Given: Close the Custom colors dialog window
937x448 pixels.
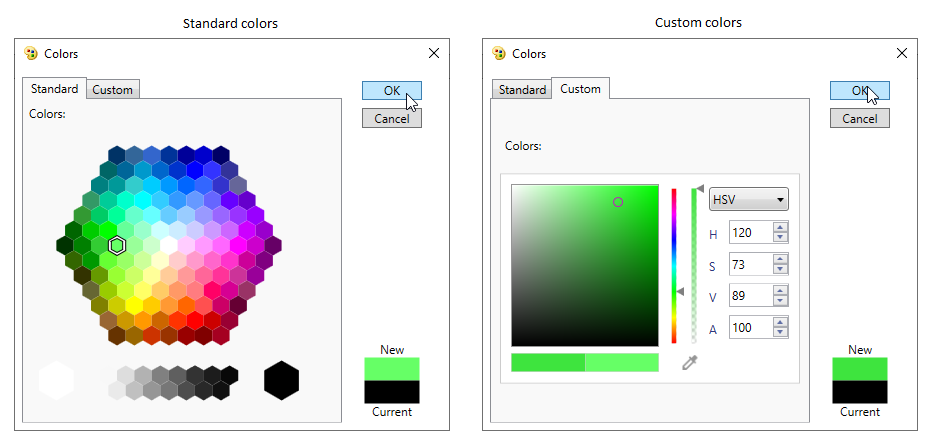Looking at the screenshot, I should coord(902,53).
